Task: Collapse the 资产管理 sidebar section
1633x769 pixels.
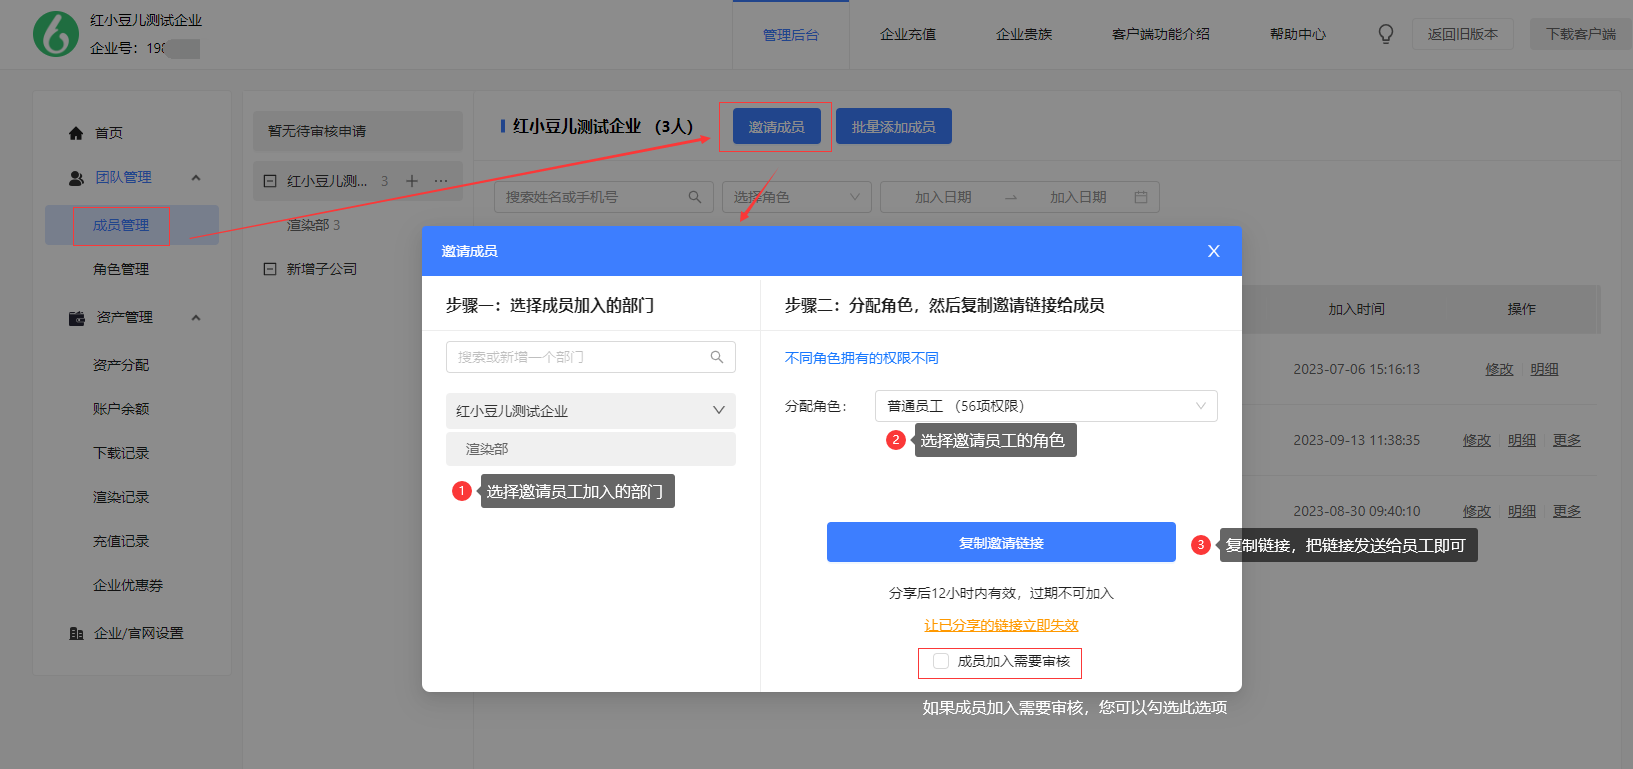Action: pos(196,318)
